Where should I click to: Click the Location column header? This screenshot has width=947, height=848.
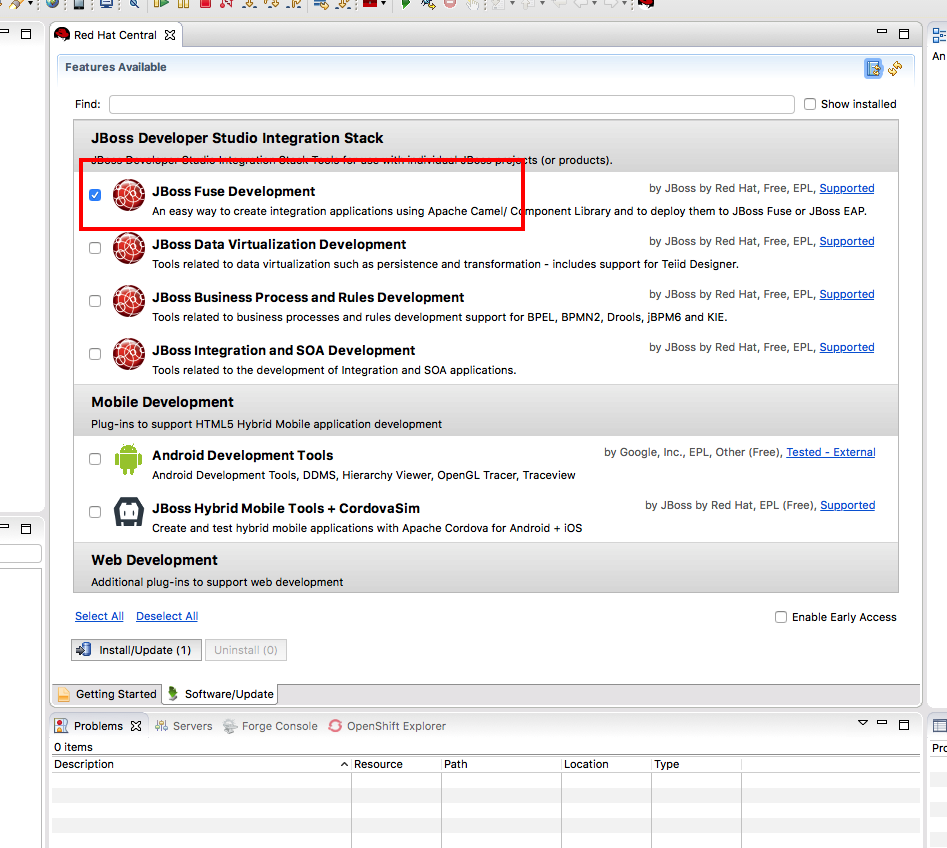pos(606,764)
